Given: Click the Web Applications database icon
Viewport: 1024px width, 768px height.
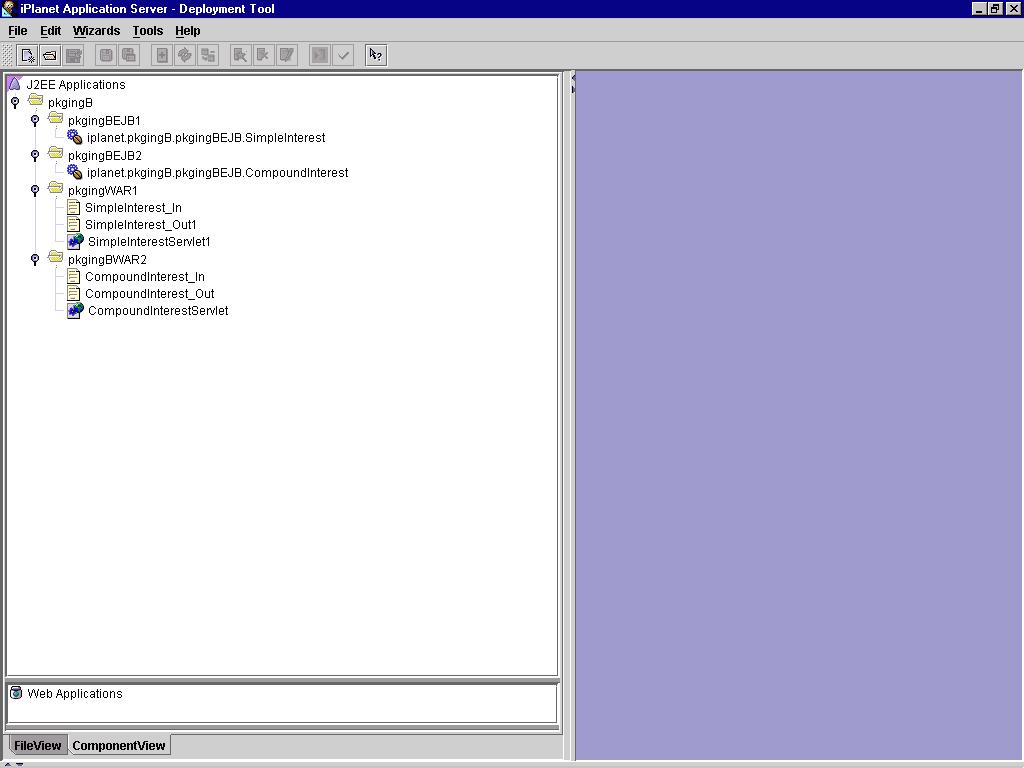Looking at the screenshot, I should click(x=16, y=693).
